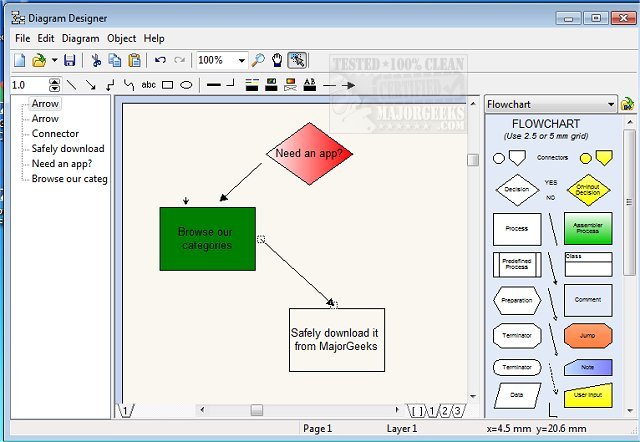Open the fill color picker
The width and height of the screenshot is (640, 442).
[271, 85]
